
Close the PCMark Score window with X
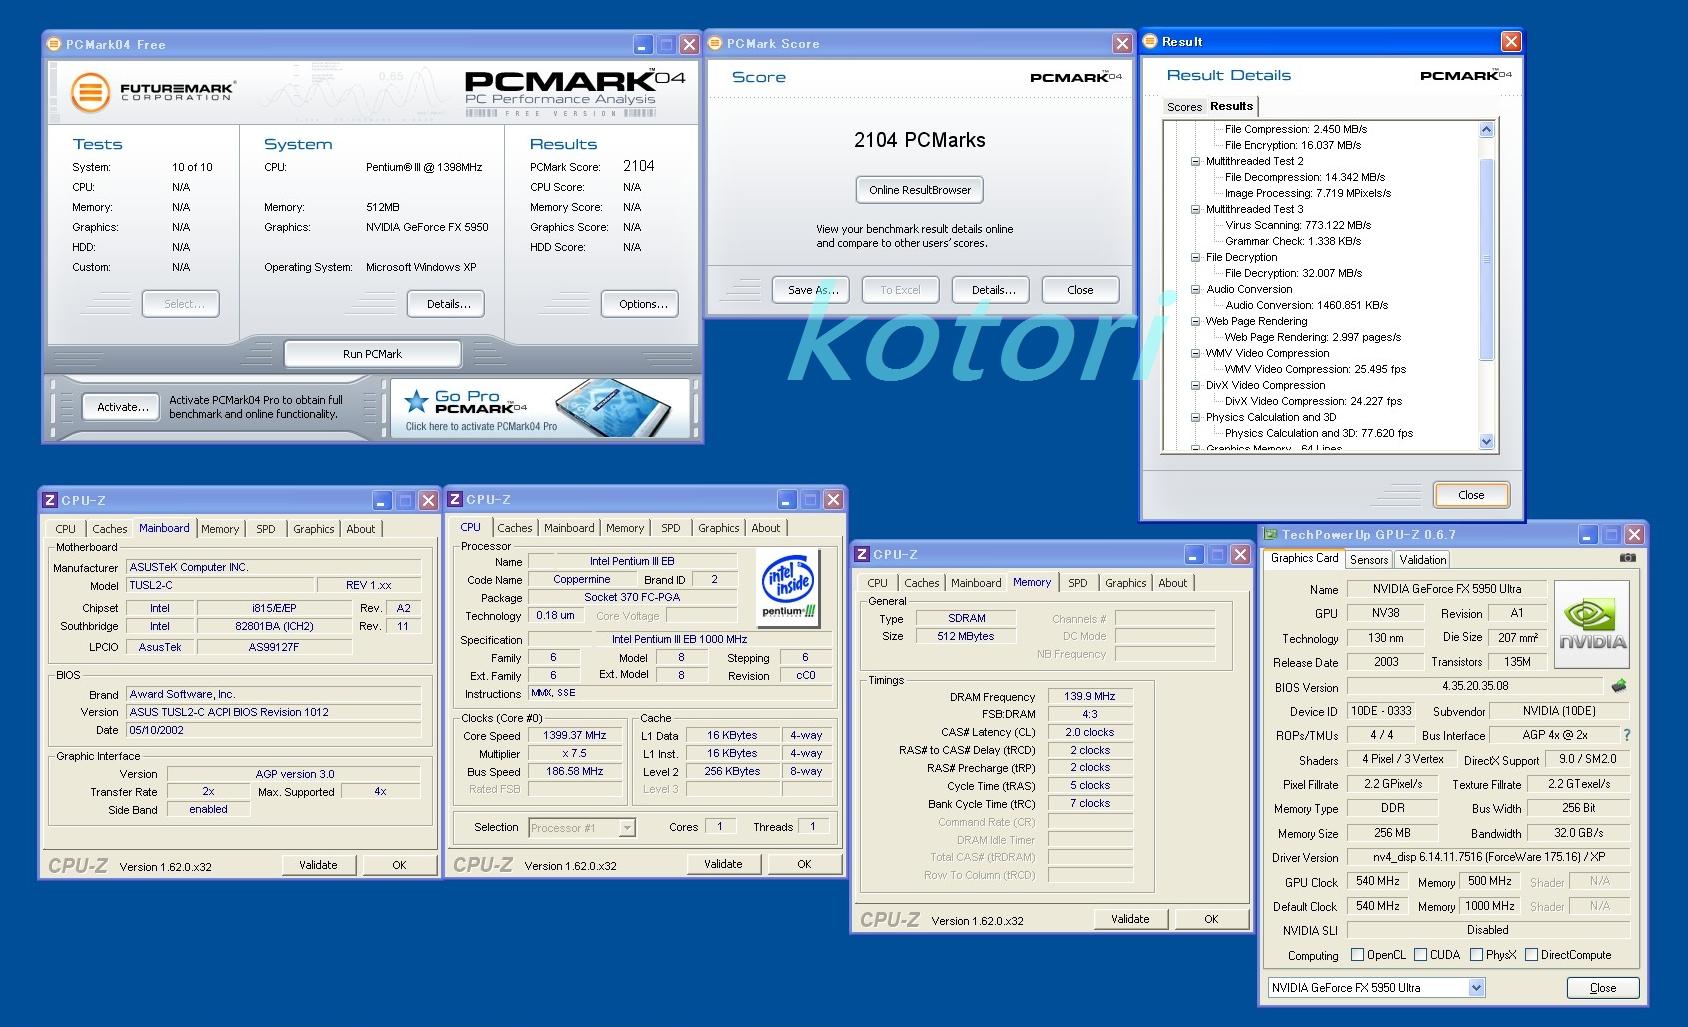[1122, 43]
